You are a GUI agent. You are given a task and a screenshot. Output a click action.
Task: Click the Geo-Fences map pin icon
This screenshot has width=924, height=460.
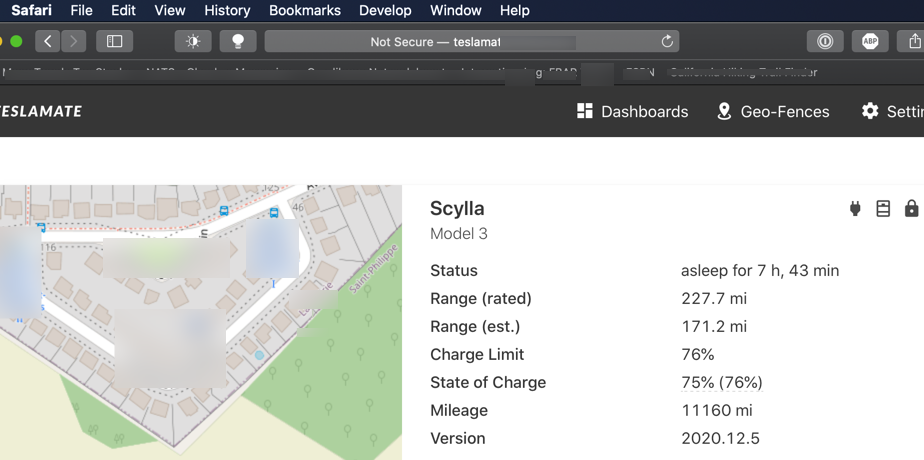coord(724,111)
